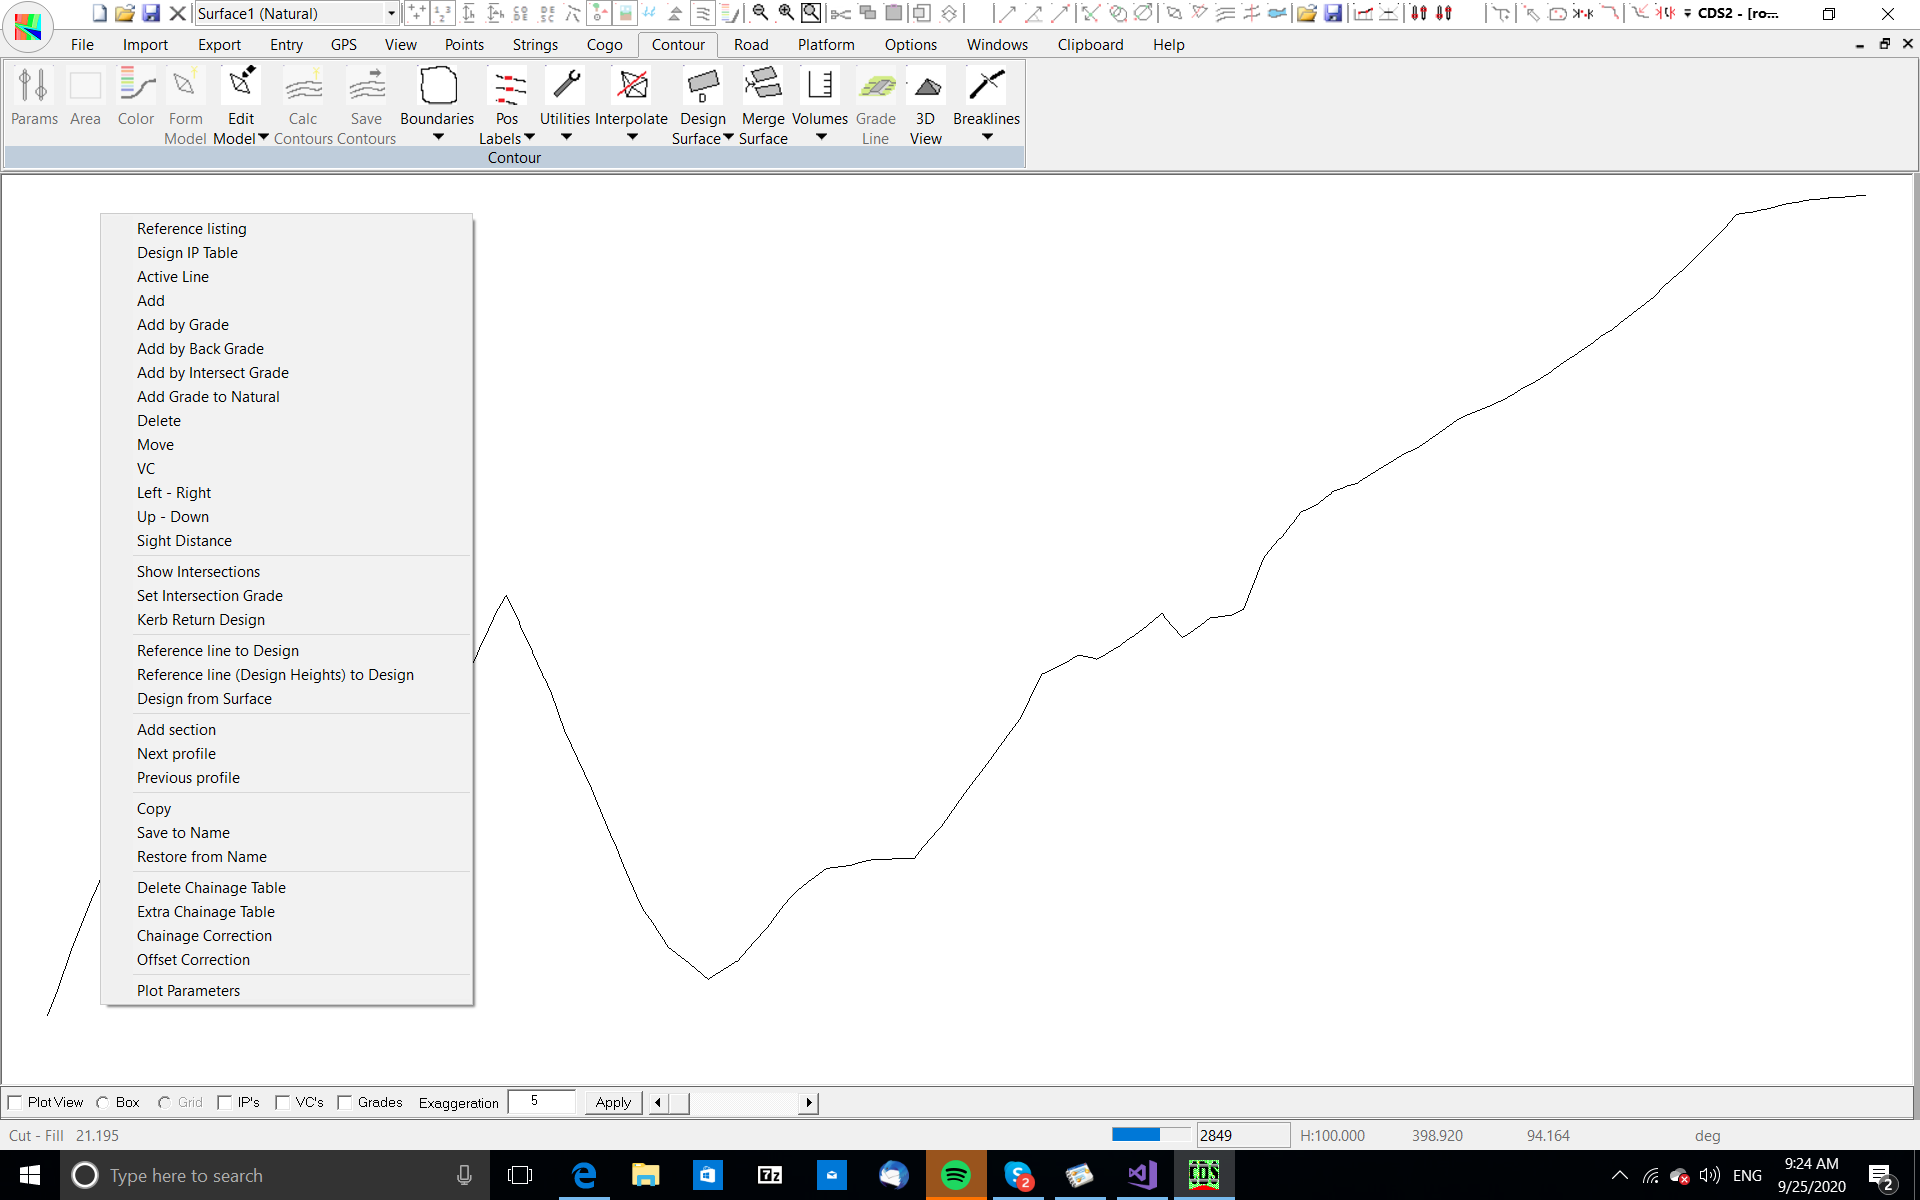
Task: Expand the Pos Labels dropdown arrow
Action: [x=530, y=138]
